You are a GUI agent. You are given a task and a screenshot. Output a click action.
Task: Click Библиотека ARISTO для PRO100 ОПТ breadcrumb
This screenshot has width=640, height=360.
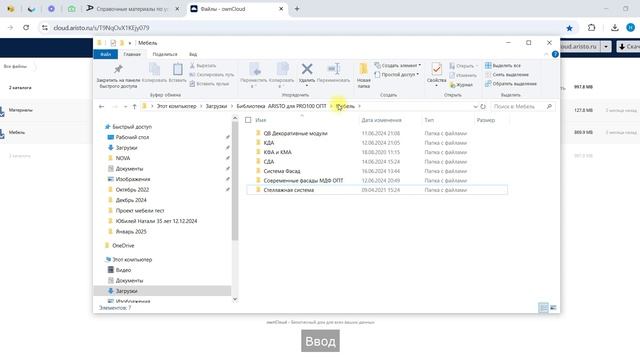coord(281,106)
